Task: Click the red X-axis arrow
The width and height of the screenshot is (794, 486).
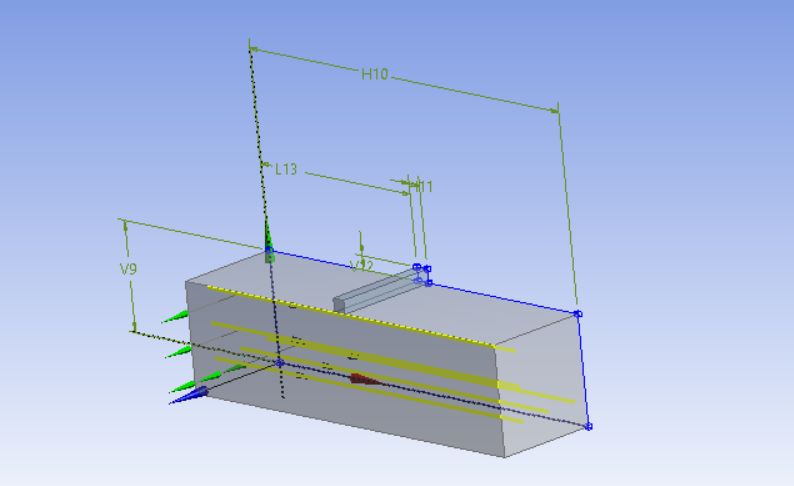Action: [367, 379]
